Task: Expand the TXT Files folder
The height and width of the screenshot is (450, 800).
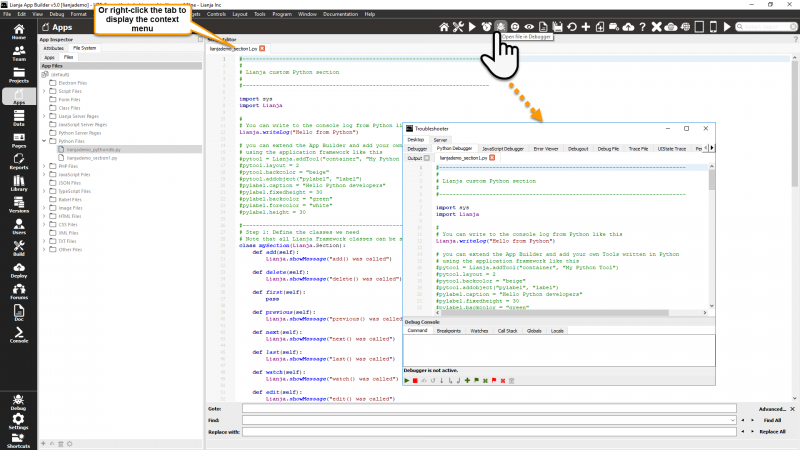Action: pyautogui.click(x=44, y=241)
